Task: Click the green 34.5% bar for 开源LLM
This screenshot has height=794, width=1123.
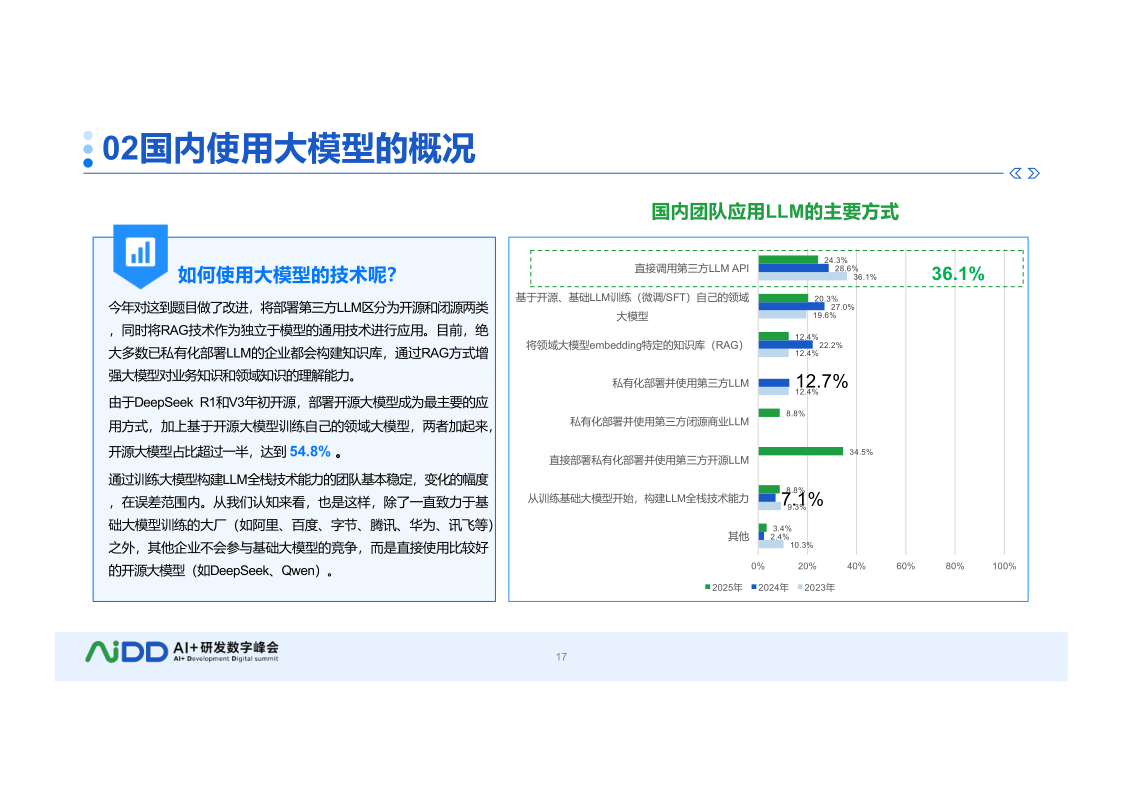Action: pyautogui.click(x=801, y=451)
